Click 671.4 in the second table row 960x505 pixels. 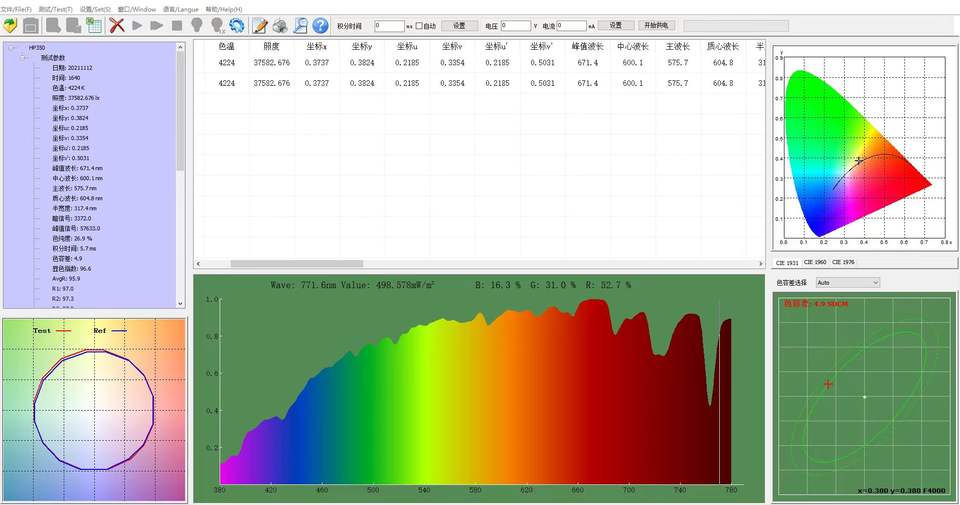click(x=588, y=83)
